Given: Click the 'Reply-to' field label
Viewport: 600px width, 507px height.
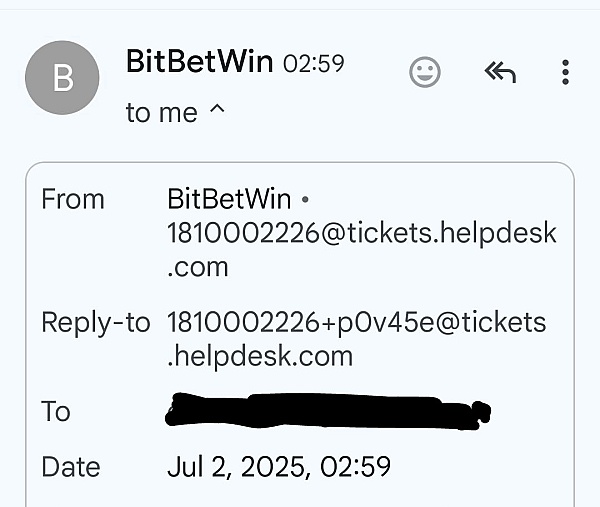Looking at the screenshot, I should coord(96,323).
